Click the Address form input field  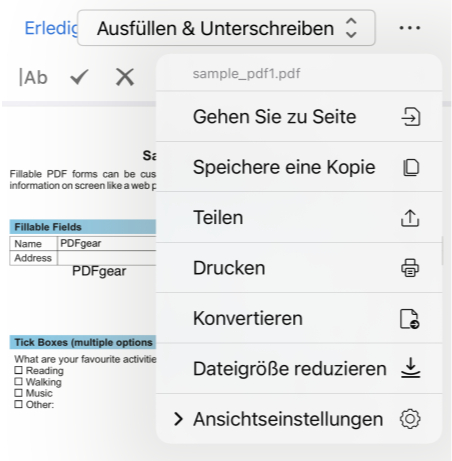click(107, 258)
